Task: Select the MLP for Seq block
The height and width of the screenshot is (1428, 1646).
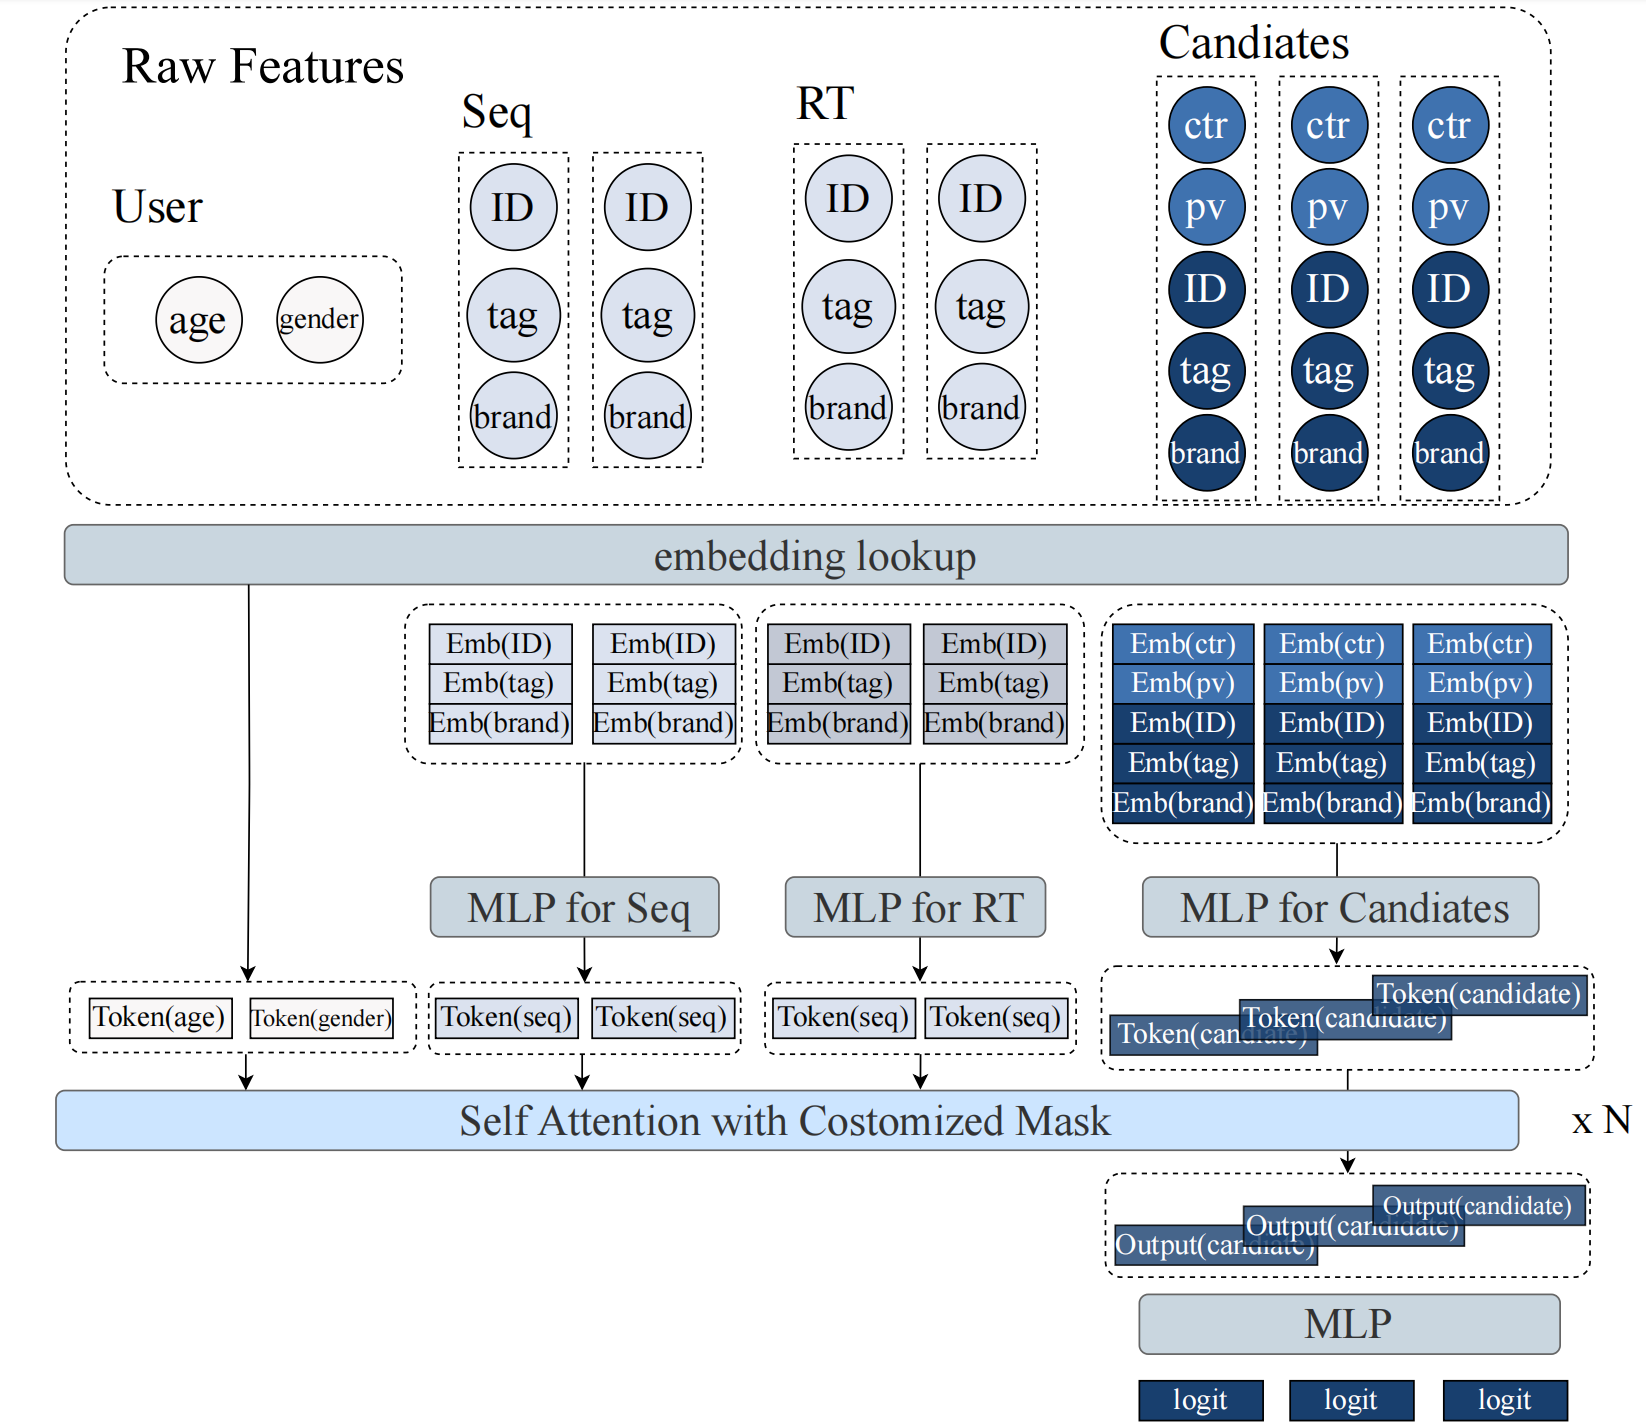Action: (575, 907)
